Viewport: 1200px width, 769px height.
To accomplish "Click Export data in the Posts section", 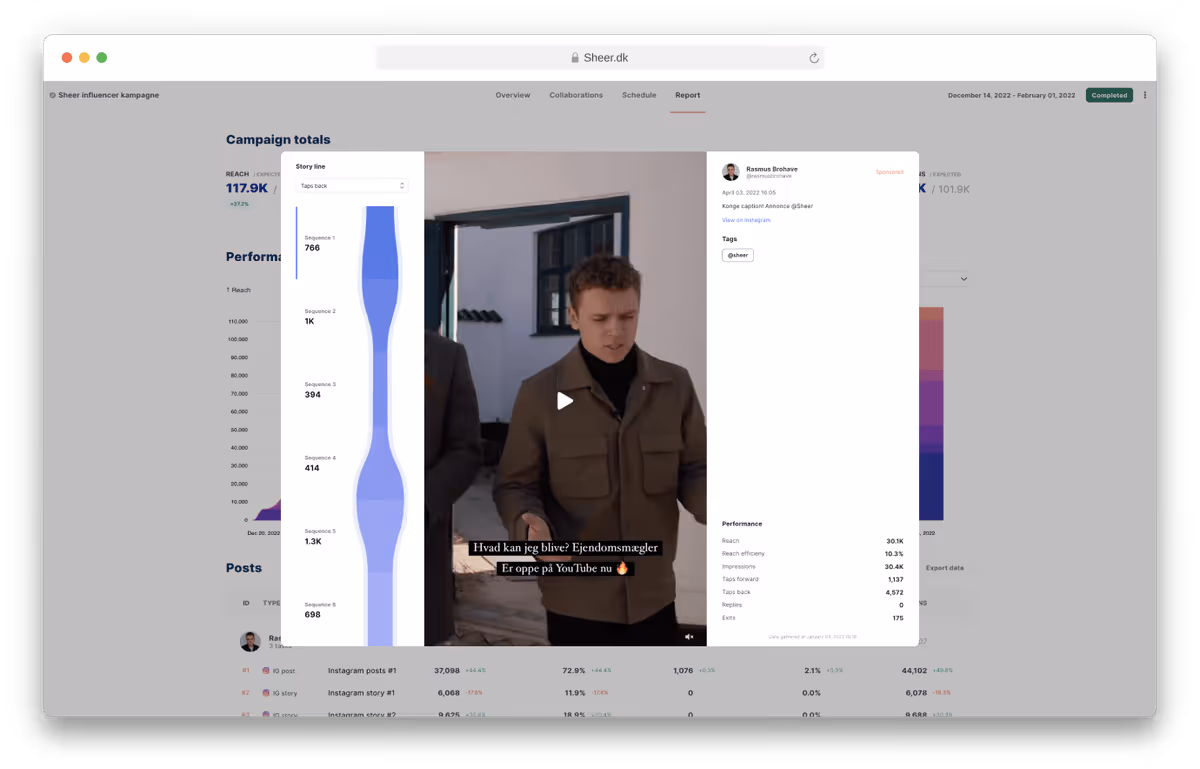I will 945,568.
